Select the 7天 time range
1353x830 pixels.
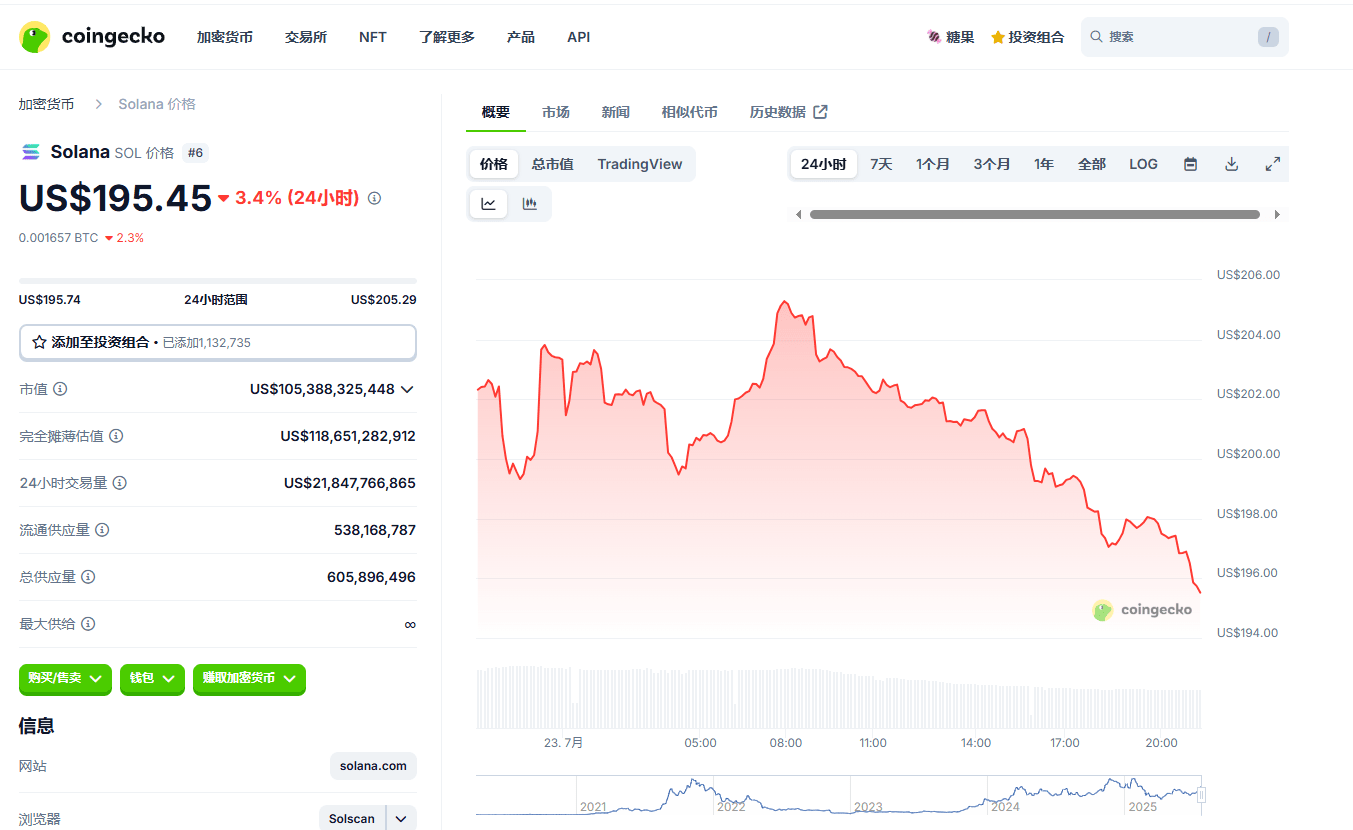pos(881,164)
